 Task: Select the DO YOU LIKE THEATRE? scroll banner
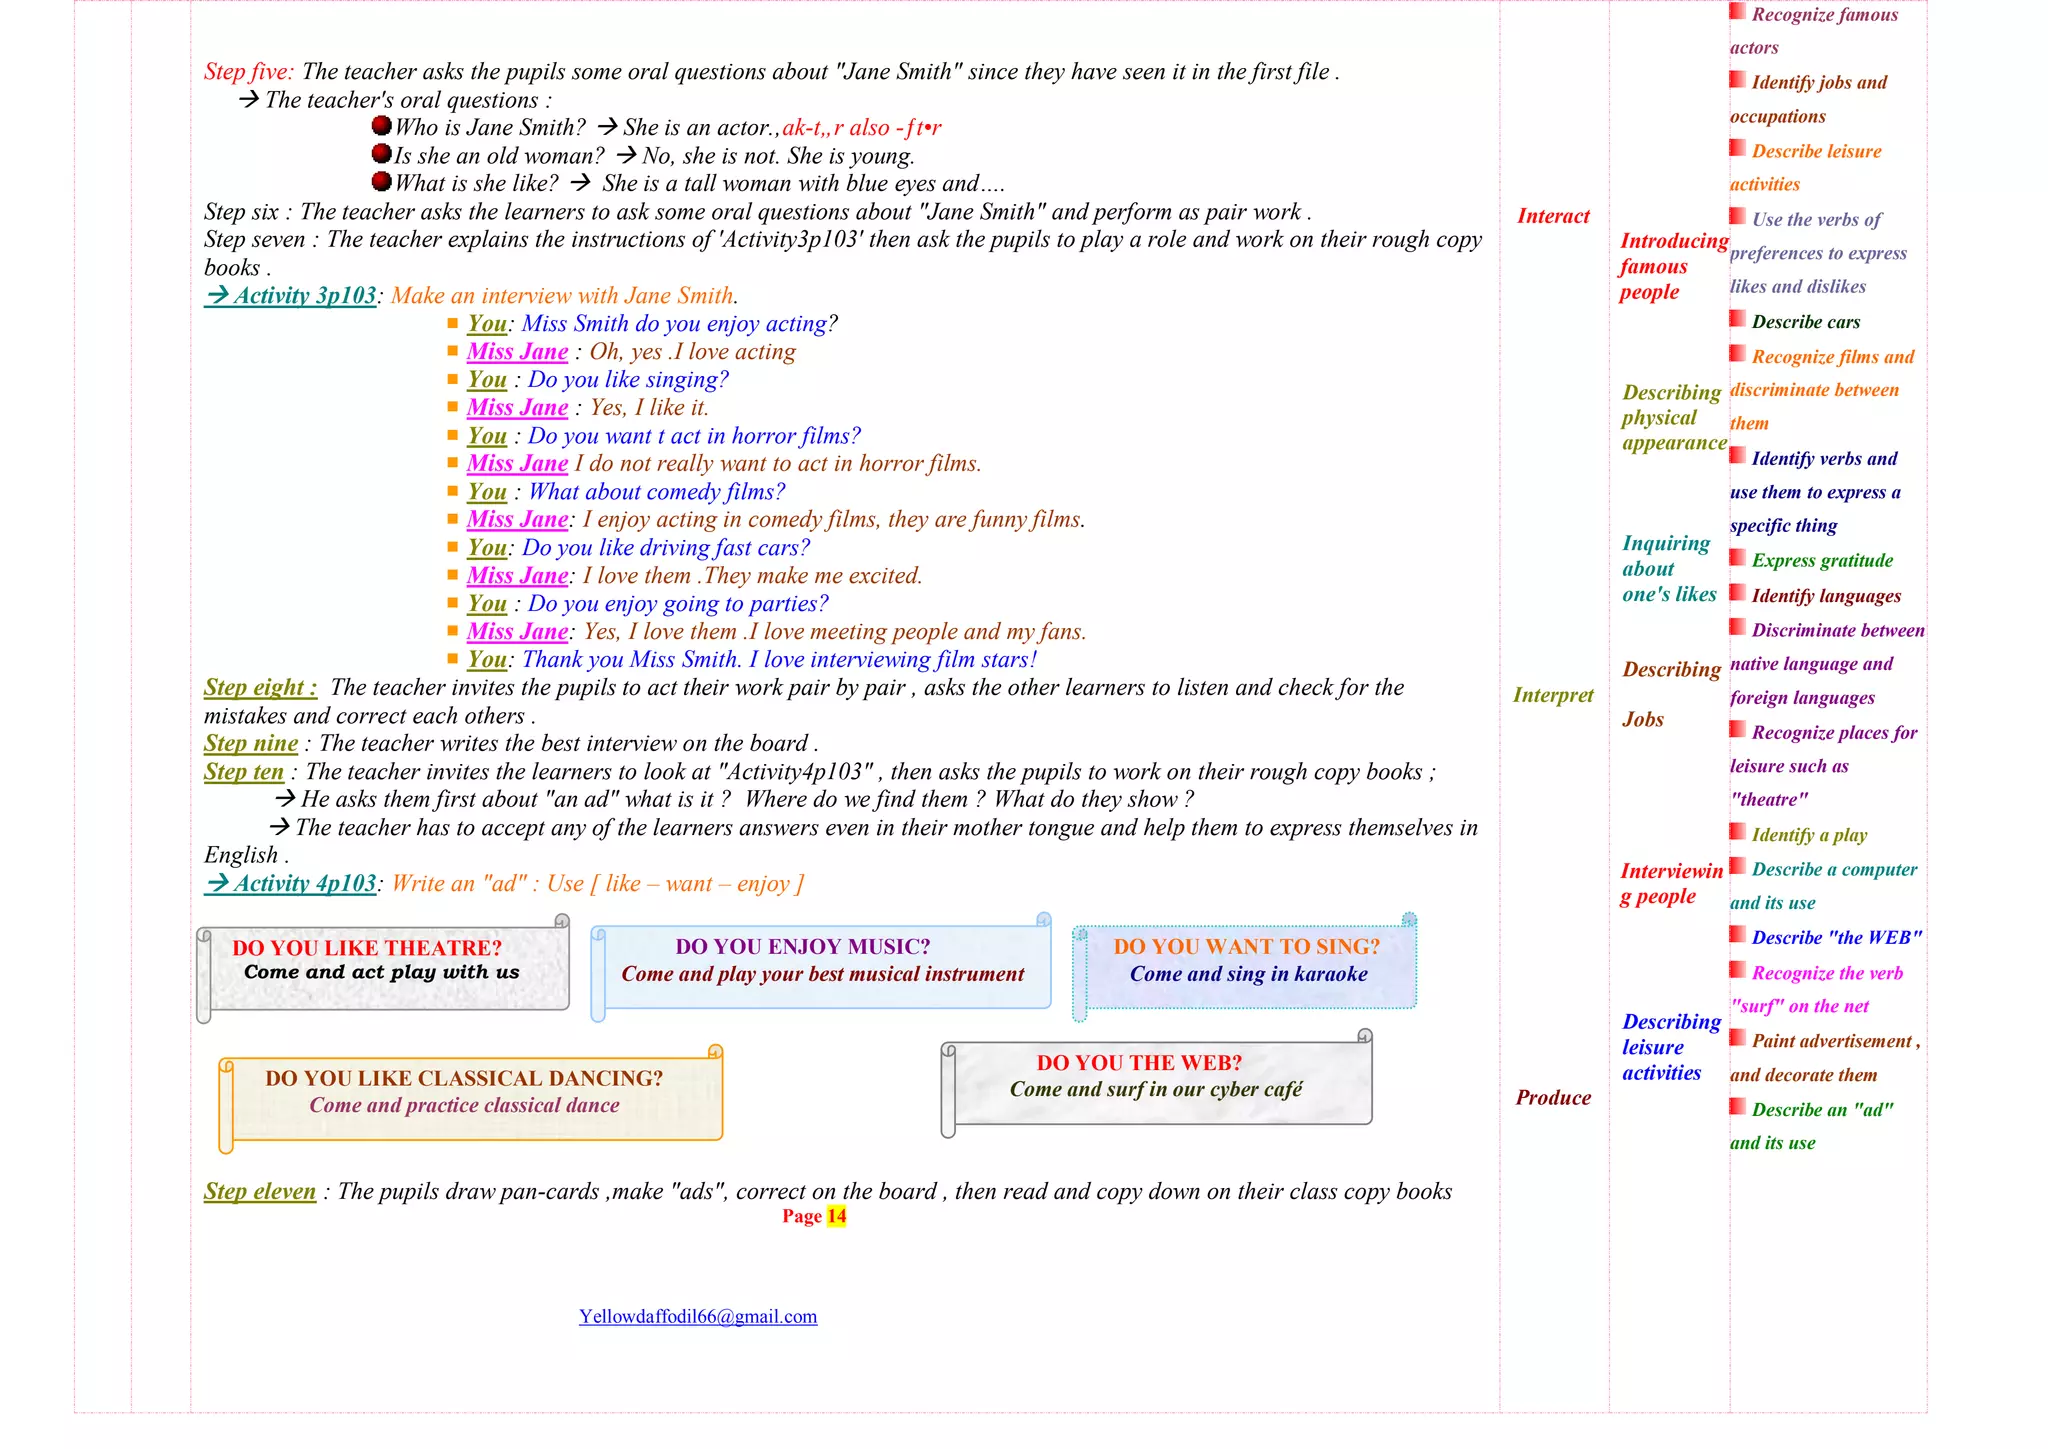383,967
